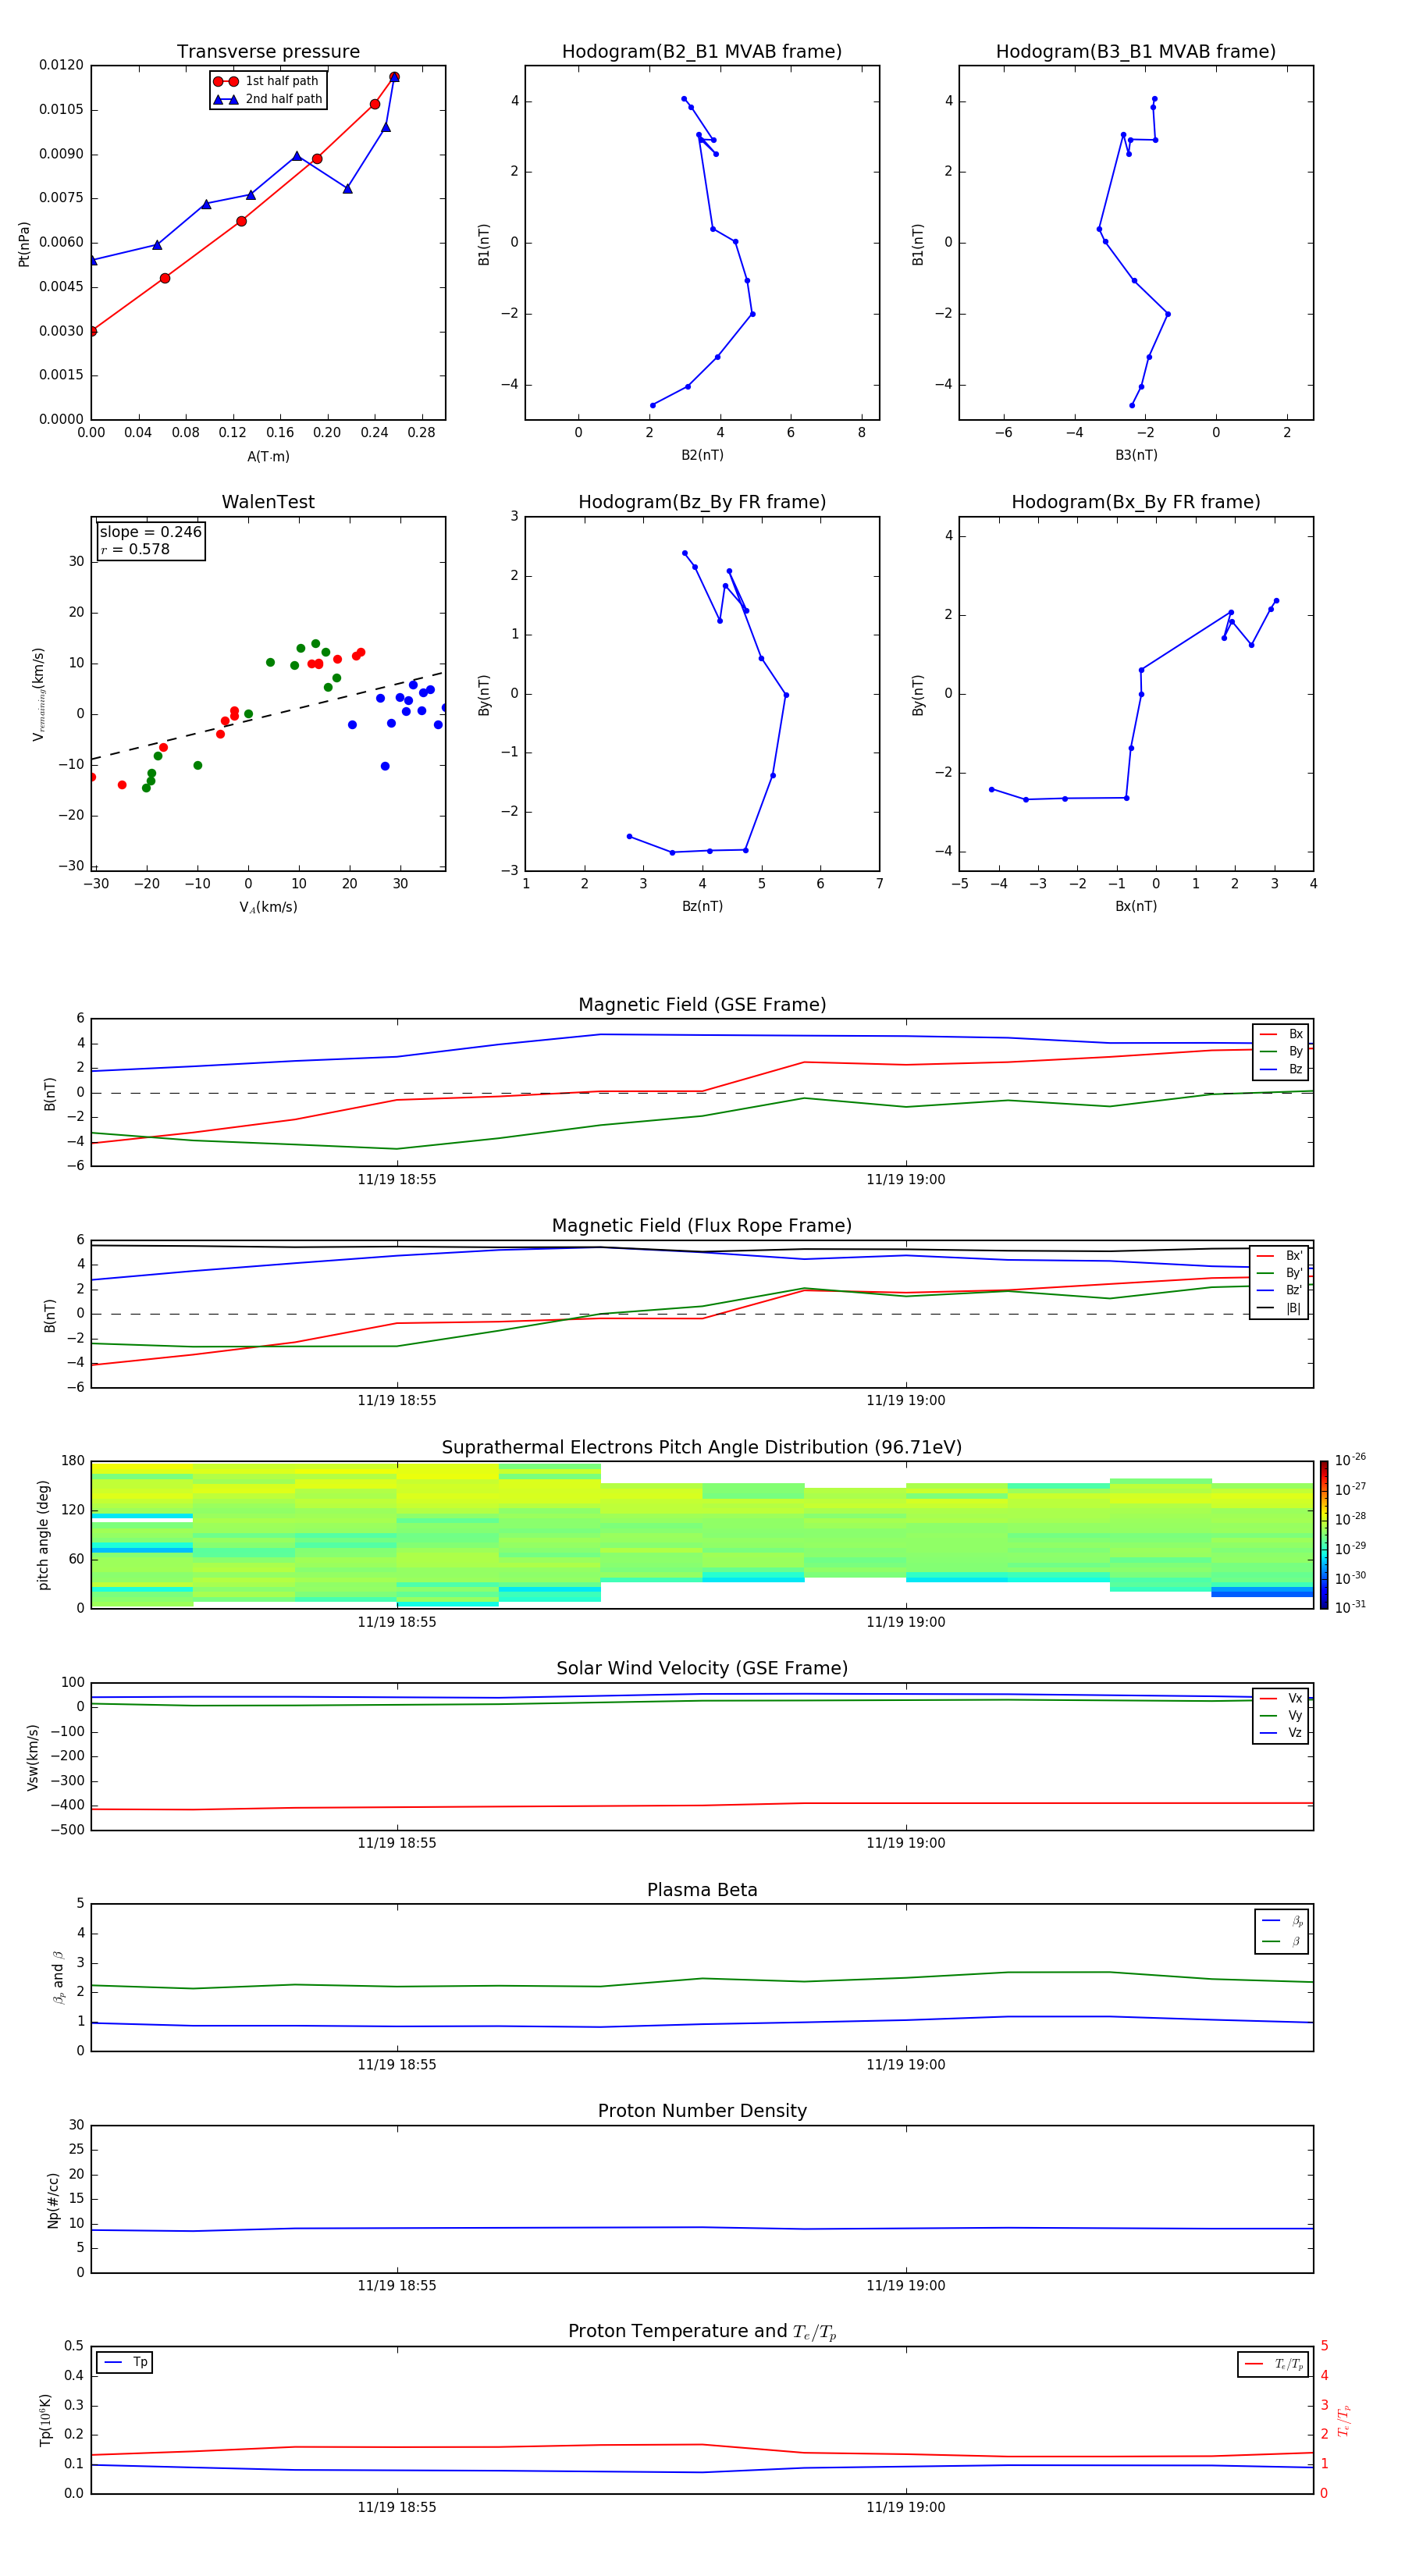Viewport: 1405px width, 2576px height.
Task: Click the "Hodogram(Bx_By FR frame)" title
Action: coord(1136,502)
